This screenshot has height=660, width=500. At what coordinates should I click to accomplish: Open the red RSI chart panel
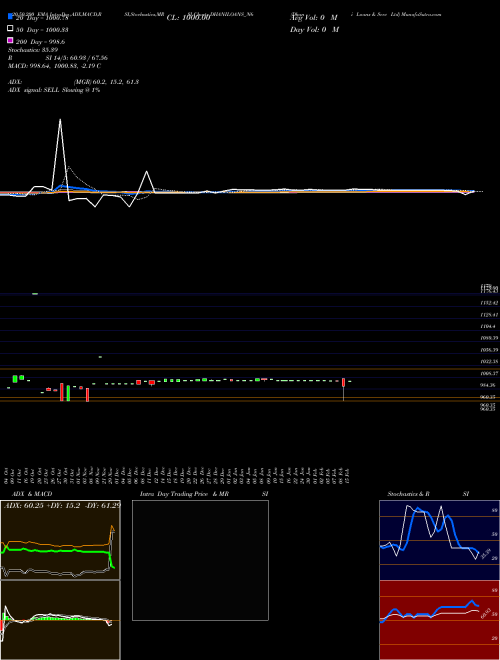[x=439, y=620]
